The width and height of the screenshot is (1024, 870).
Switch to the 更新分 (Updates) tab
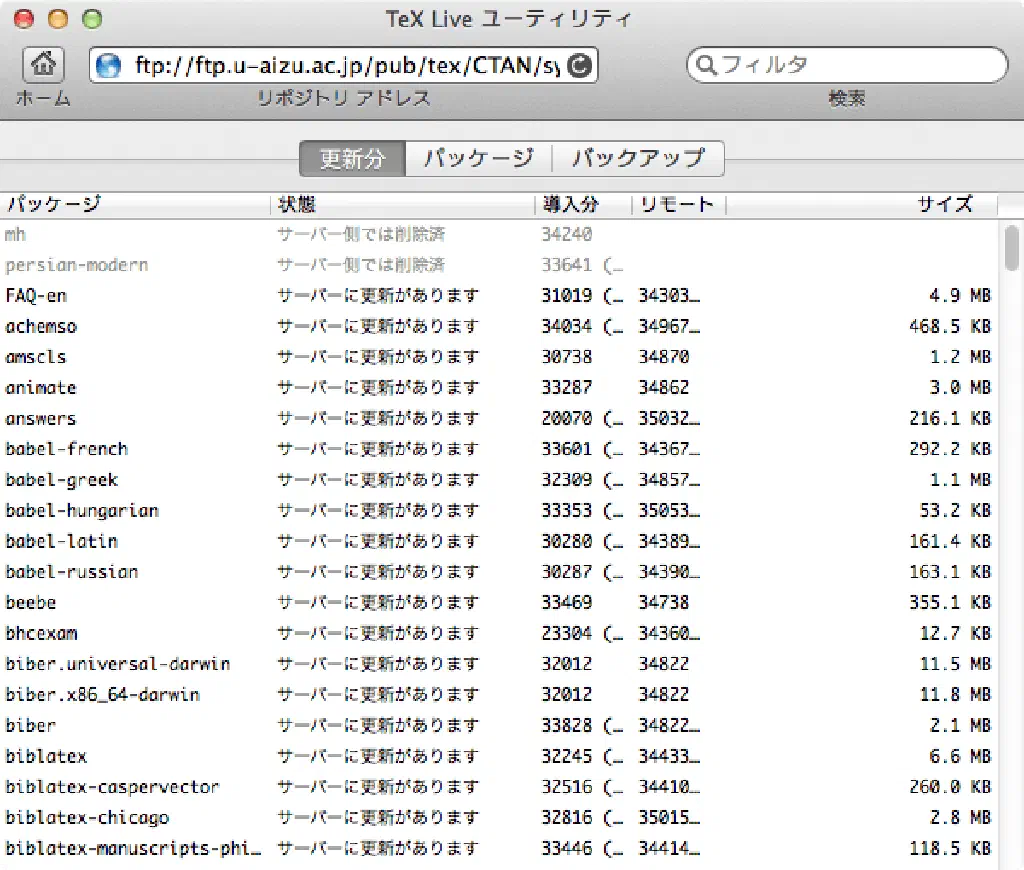(352, 159)
